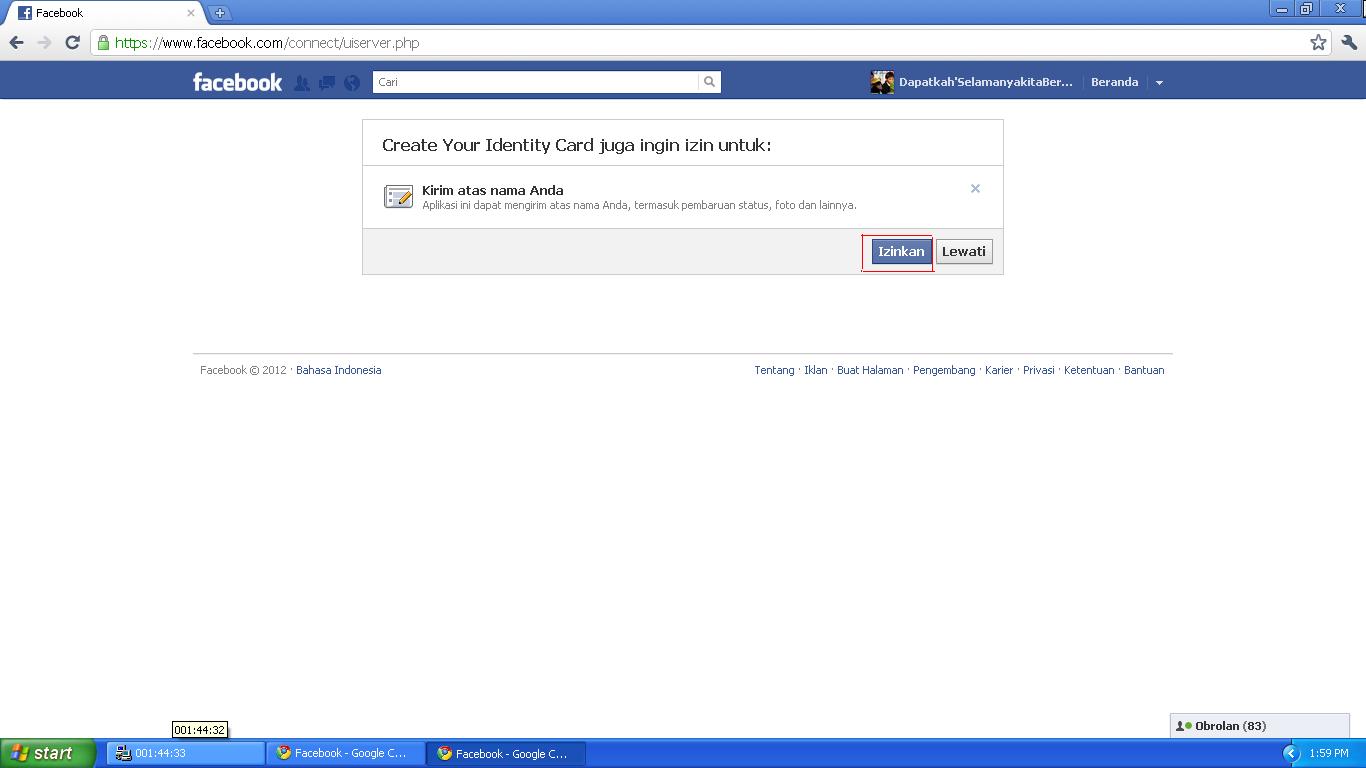This screenshot has width=1366, height=768.
Task: Open the Tentang footer link
Action: (774, 370)
